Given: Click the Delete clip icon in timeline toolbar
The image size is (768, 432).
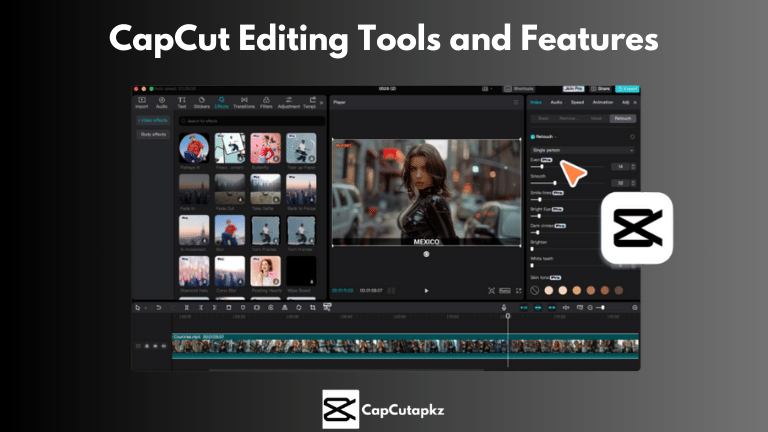Looking at the screenshot, I should point(229,308).
